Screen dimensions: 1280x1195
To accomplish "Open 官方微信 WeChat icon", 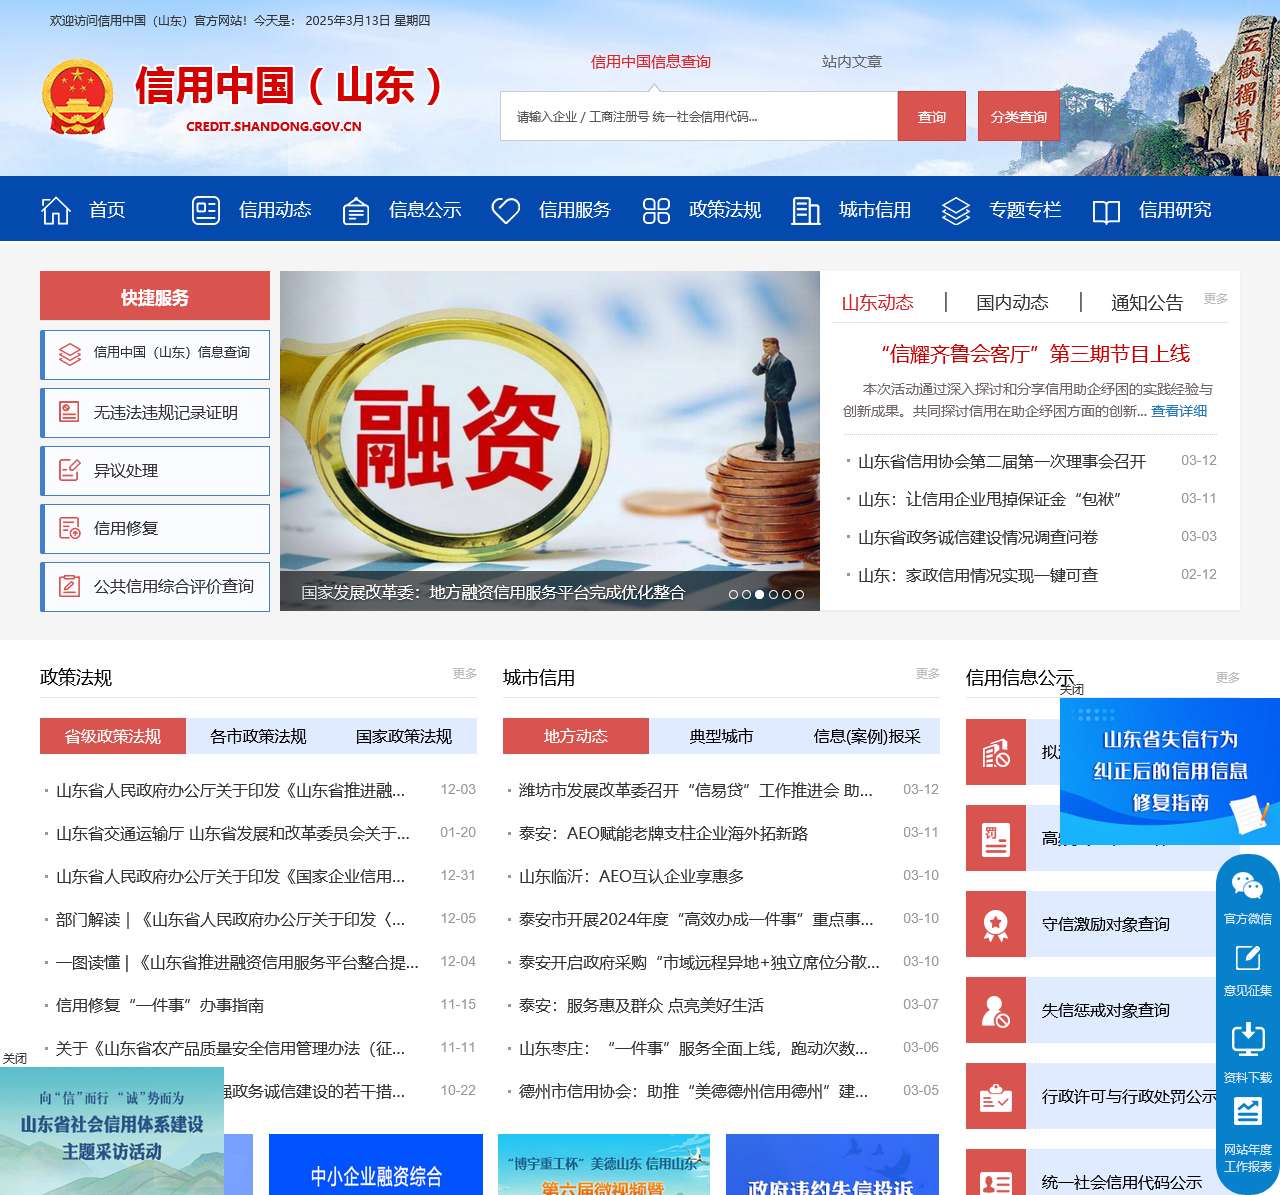I will coord(1248,886).
